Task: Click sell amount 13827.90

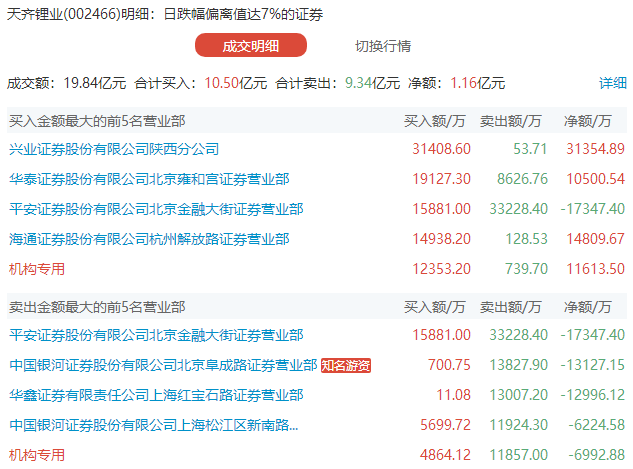Action: (x=518, y=365)
